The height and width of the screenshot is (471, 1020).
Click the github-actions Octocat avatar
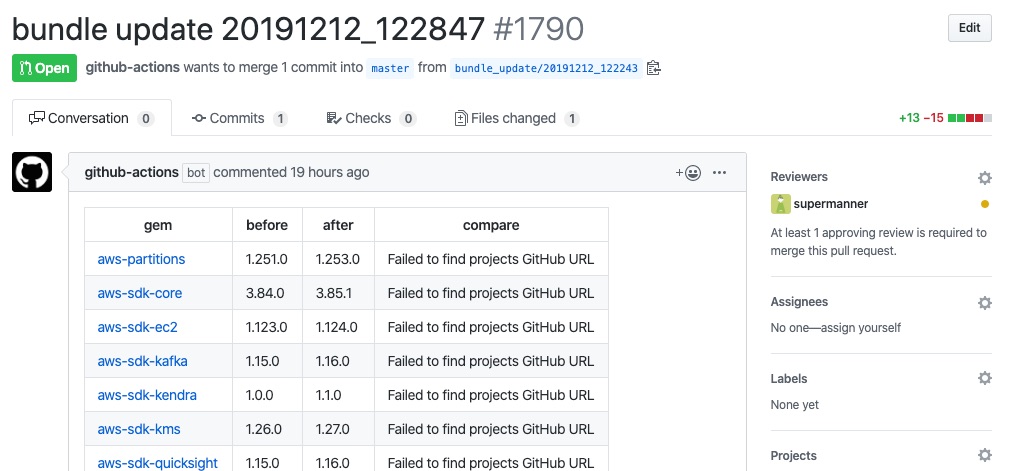pos(32,172)
